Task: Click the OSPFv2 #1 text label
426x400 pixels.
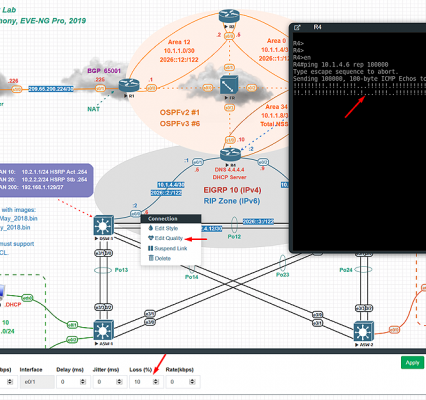Action: click(180, 112)
